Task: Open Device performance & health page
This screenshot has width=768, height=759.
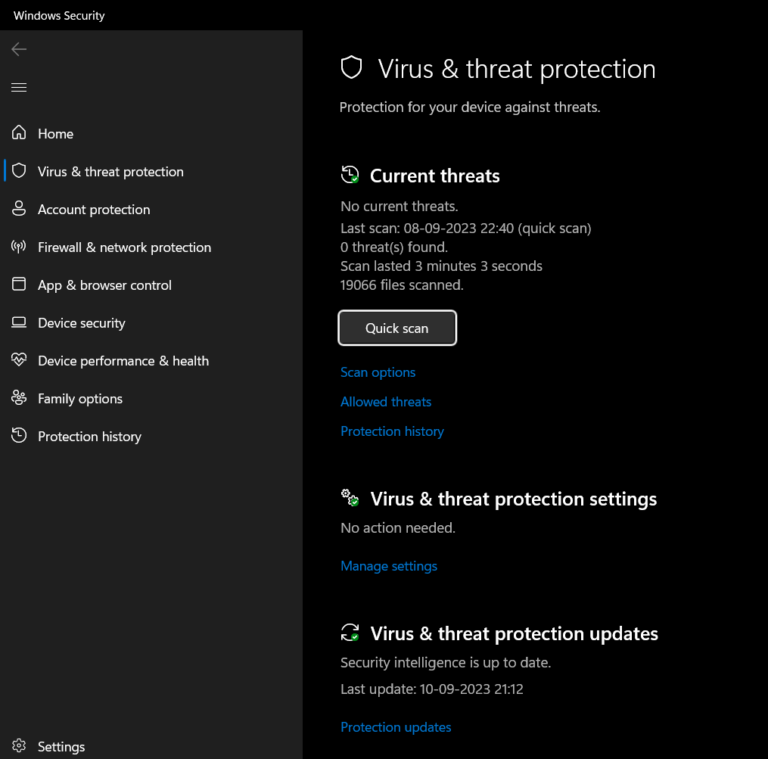Action: pos(123,361)
